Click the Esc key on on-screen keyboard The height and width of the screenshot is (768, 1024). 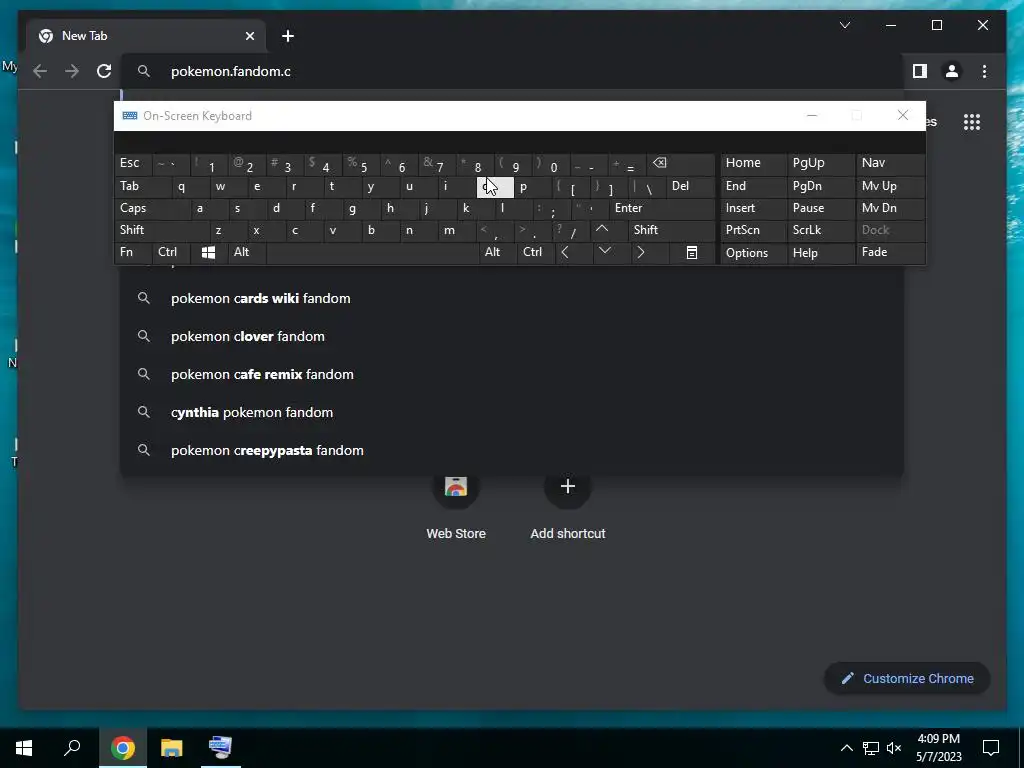pos(133,163)
